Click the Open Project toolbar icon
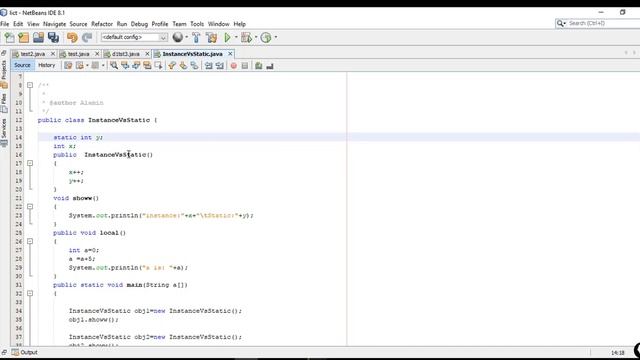The width and height of the screenshot is (640, 360). (38, 38)
